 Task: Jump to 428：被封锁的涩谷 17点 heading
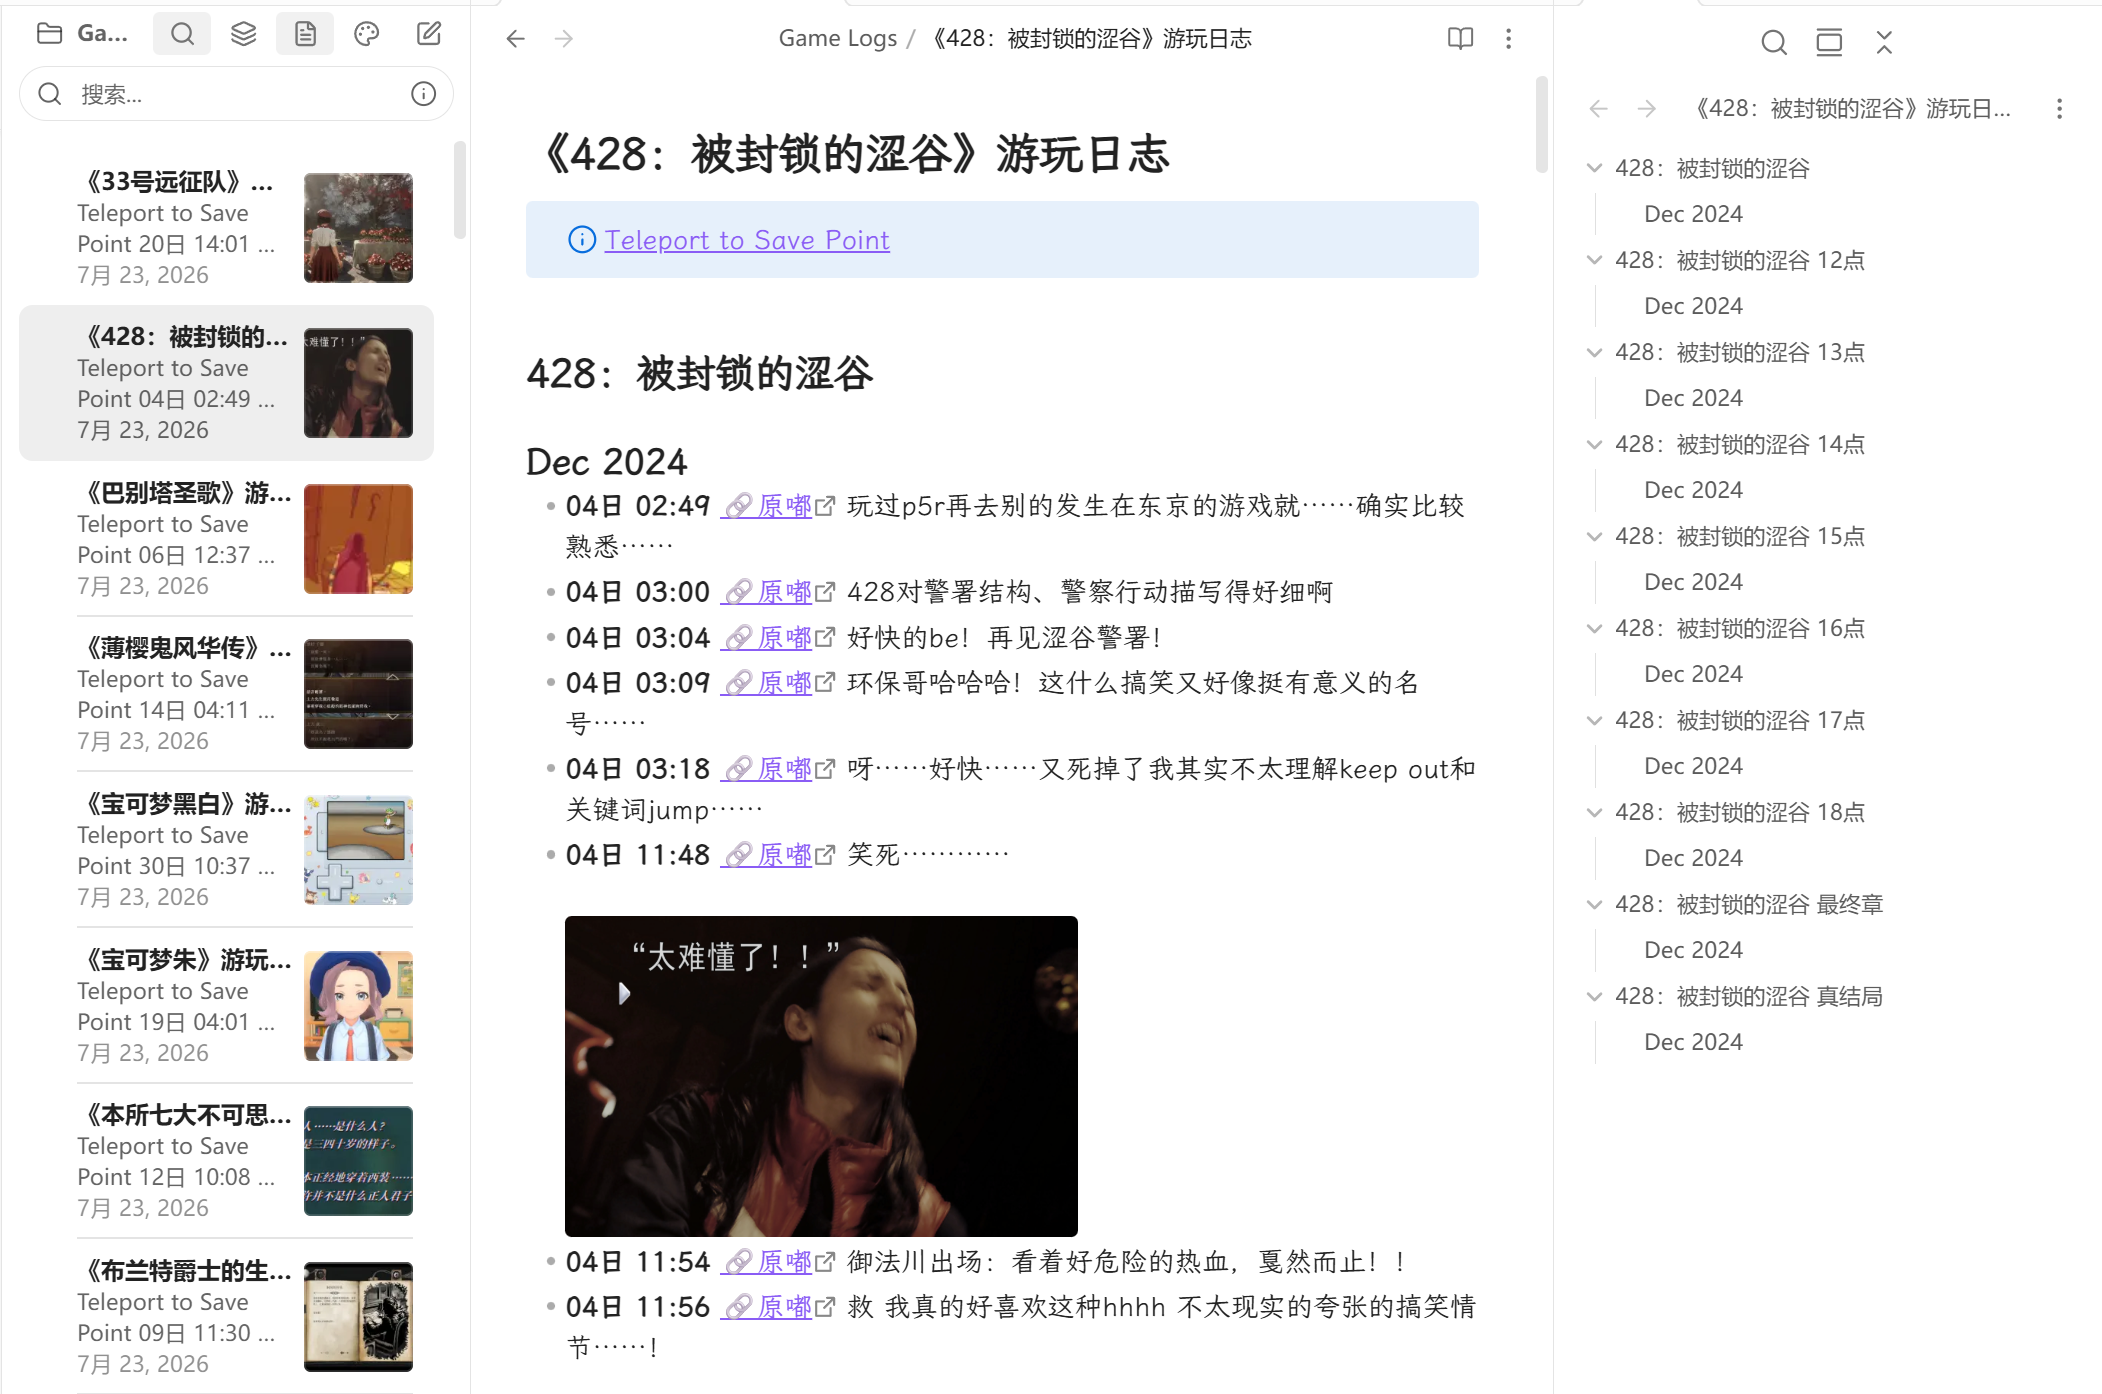pyautogui.click(x=1740, y=720)
